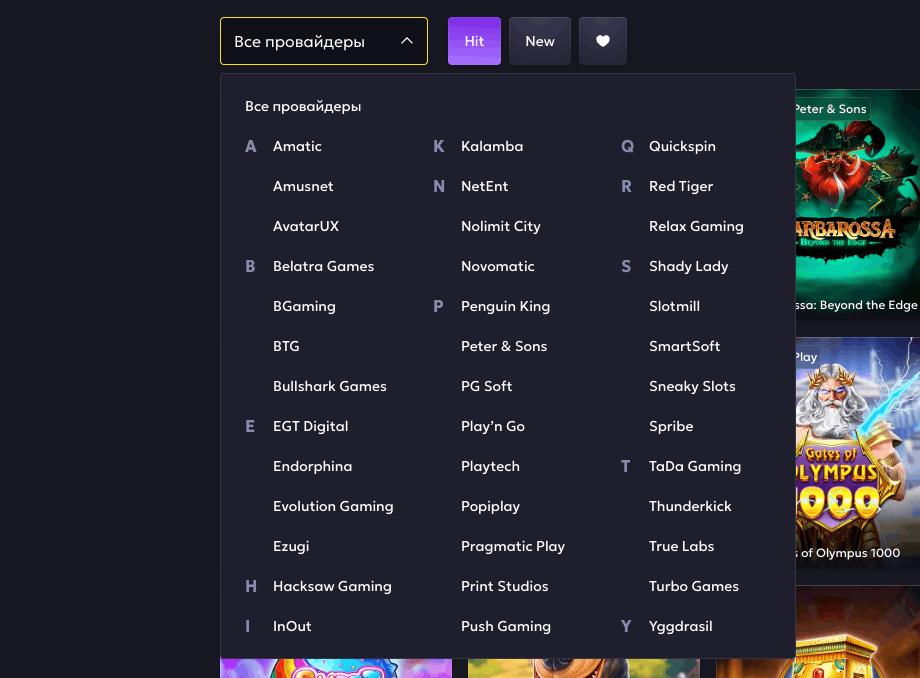
Task: Collapse the providers dropdown chevron
Action: pyautogui.click(x=407, y=41)
